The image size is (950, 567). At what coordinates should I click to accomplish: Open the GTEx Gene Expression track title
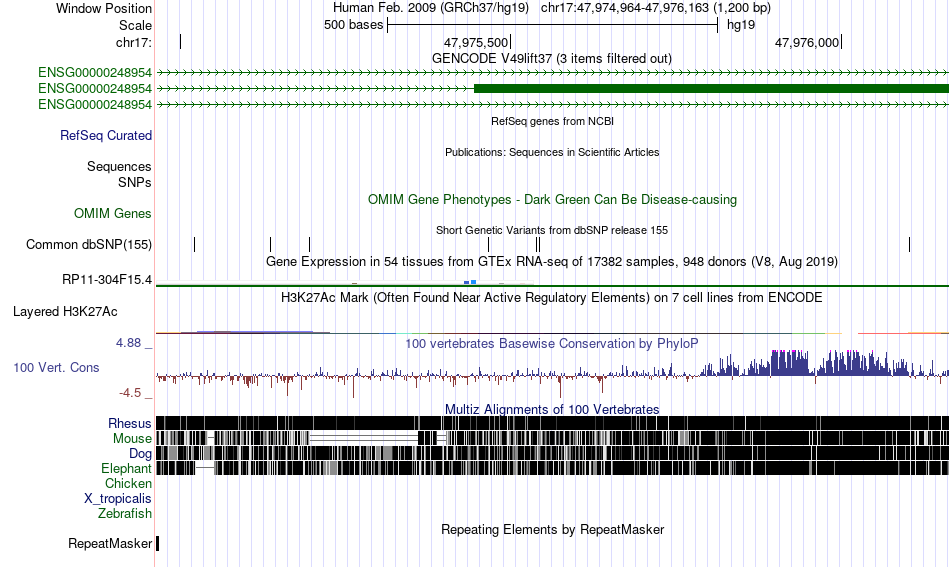(552, 262)
